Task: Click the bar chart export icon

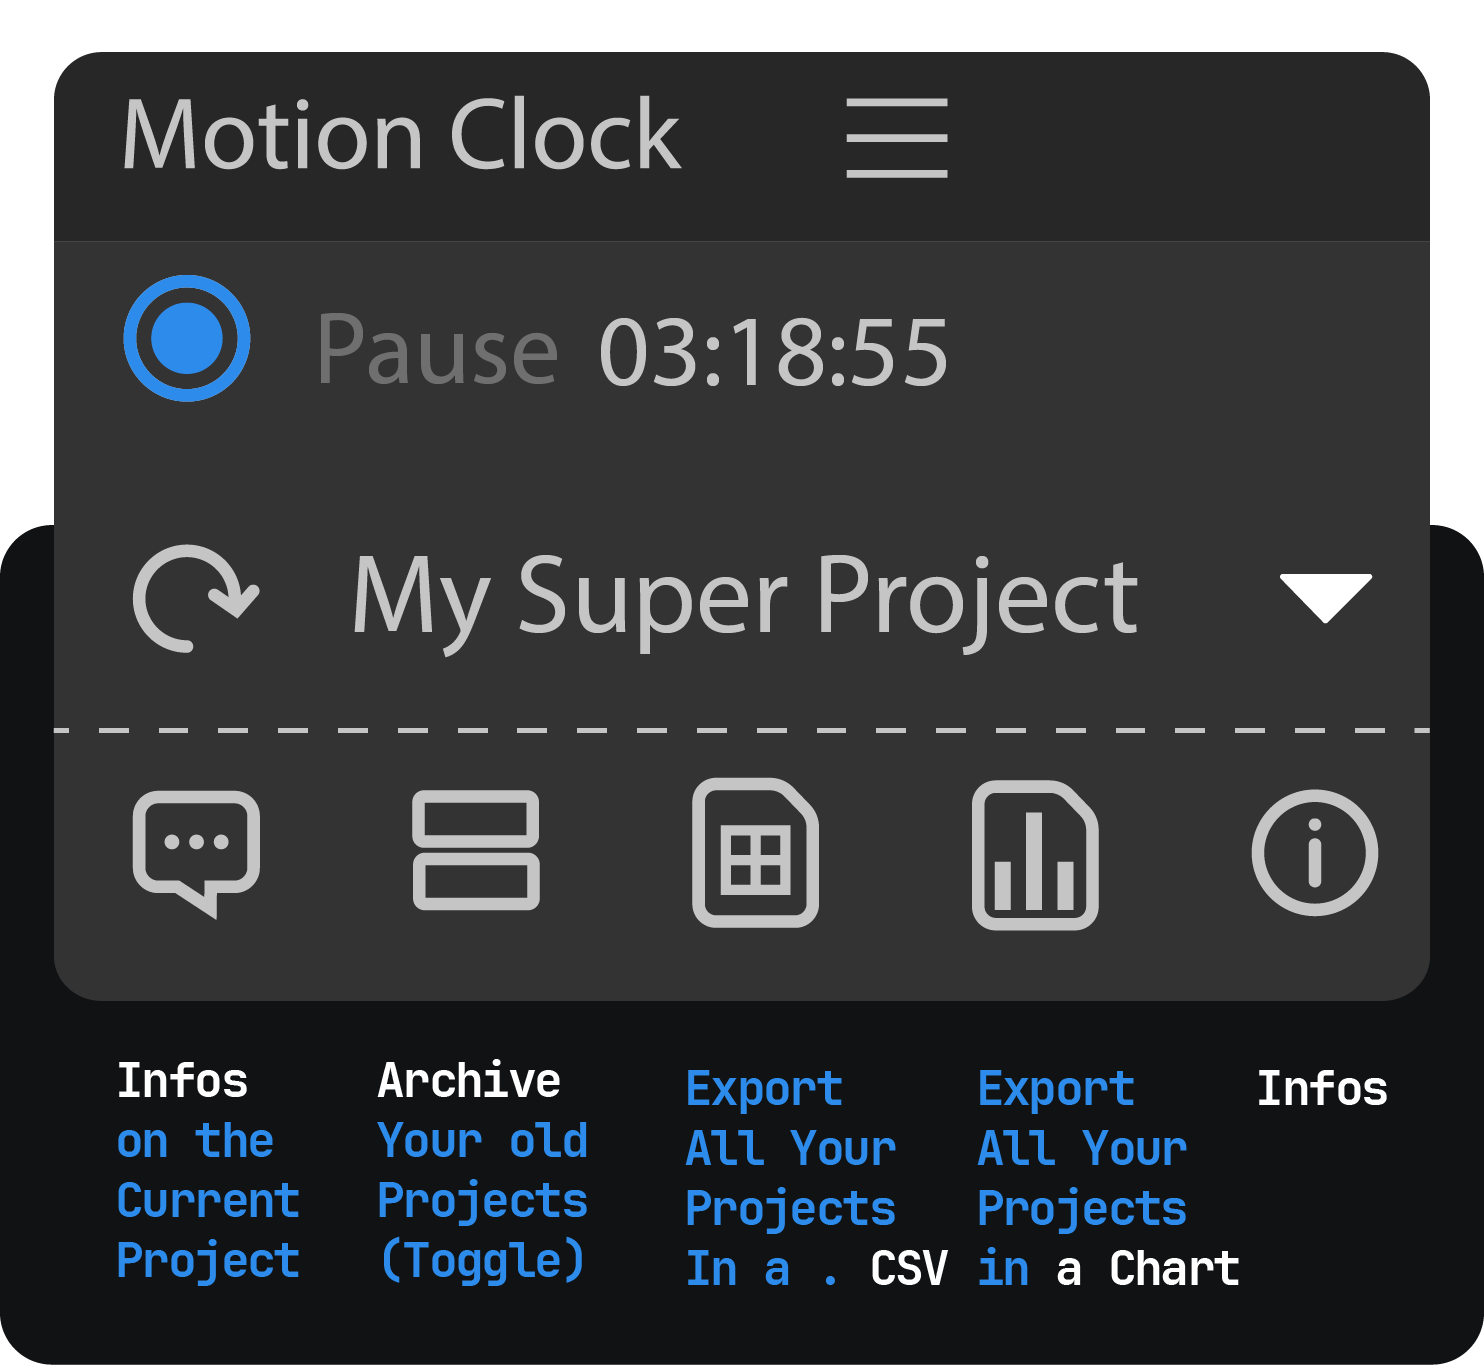Action: (x=1035, y=855)
